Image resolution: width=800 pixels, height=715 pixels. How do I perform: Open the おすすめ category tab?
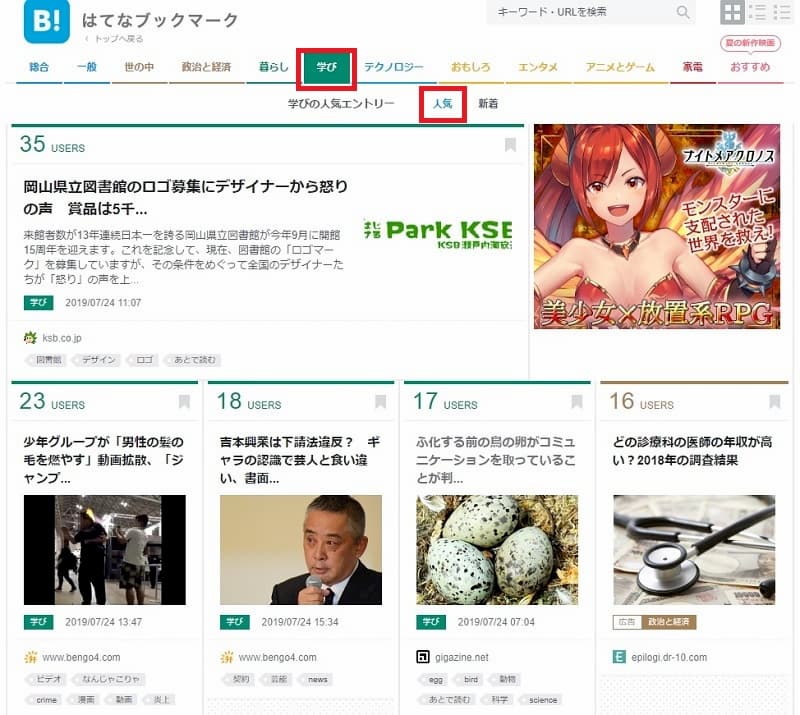tap(750, 67)
